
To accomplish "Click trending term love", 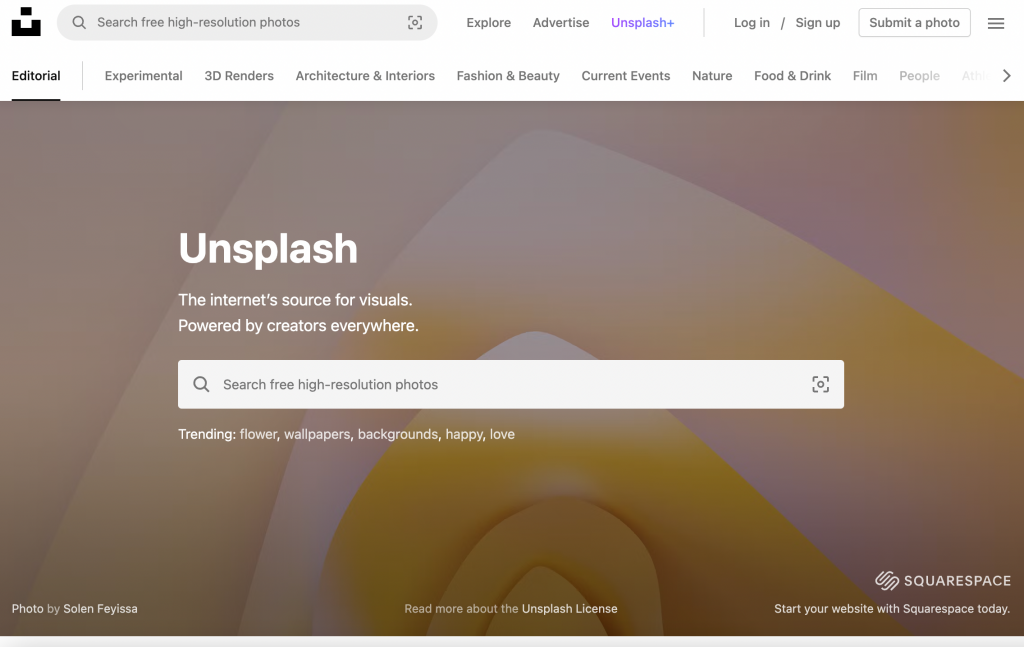I will coord(502,434).
